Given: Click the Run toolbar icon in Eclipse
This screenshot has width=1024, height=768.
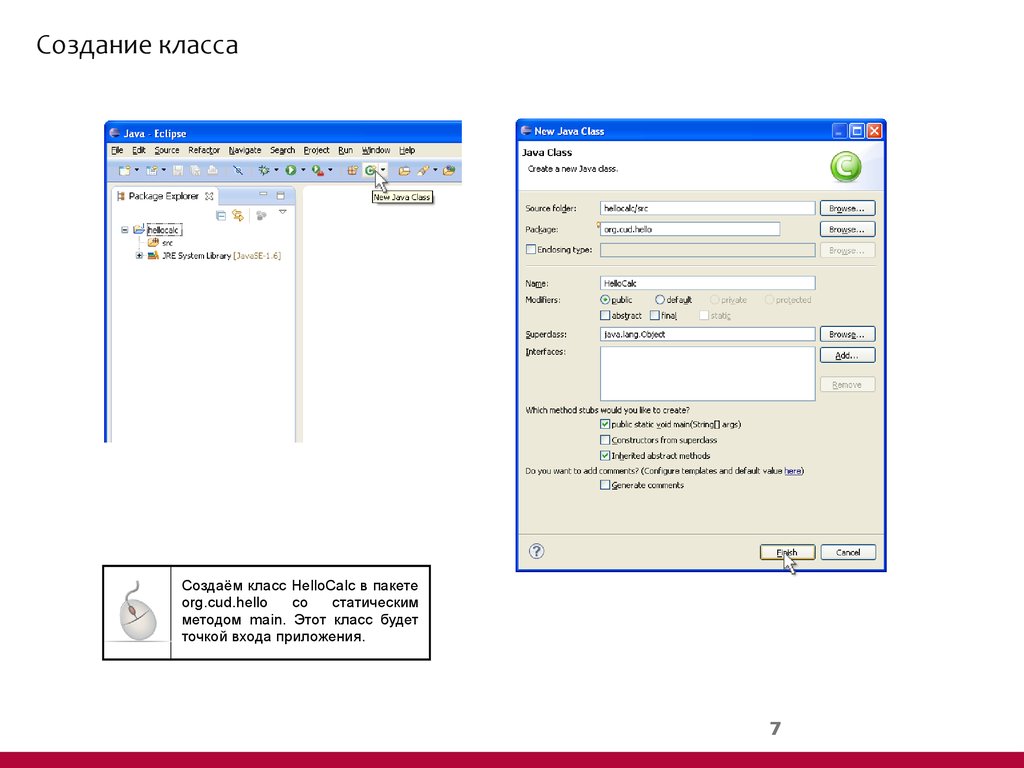Looking at the screenshot, I should (x=289, y=170).
